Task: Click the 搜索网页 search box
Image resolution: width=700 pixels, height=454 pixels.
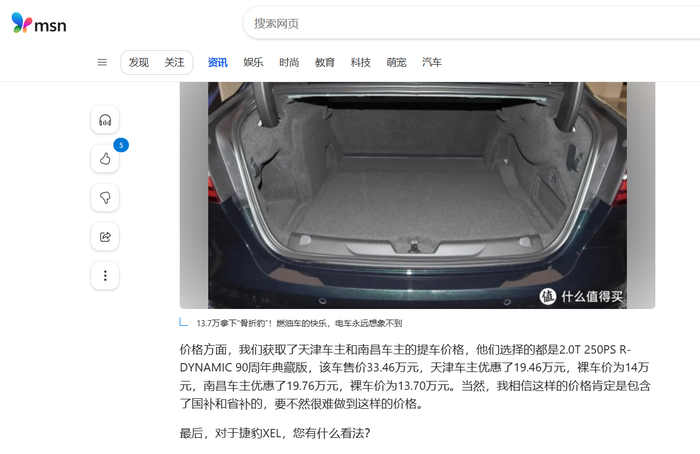Action: [472, 23]
